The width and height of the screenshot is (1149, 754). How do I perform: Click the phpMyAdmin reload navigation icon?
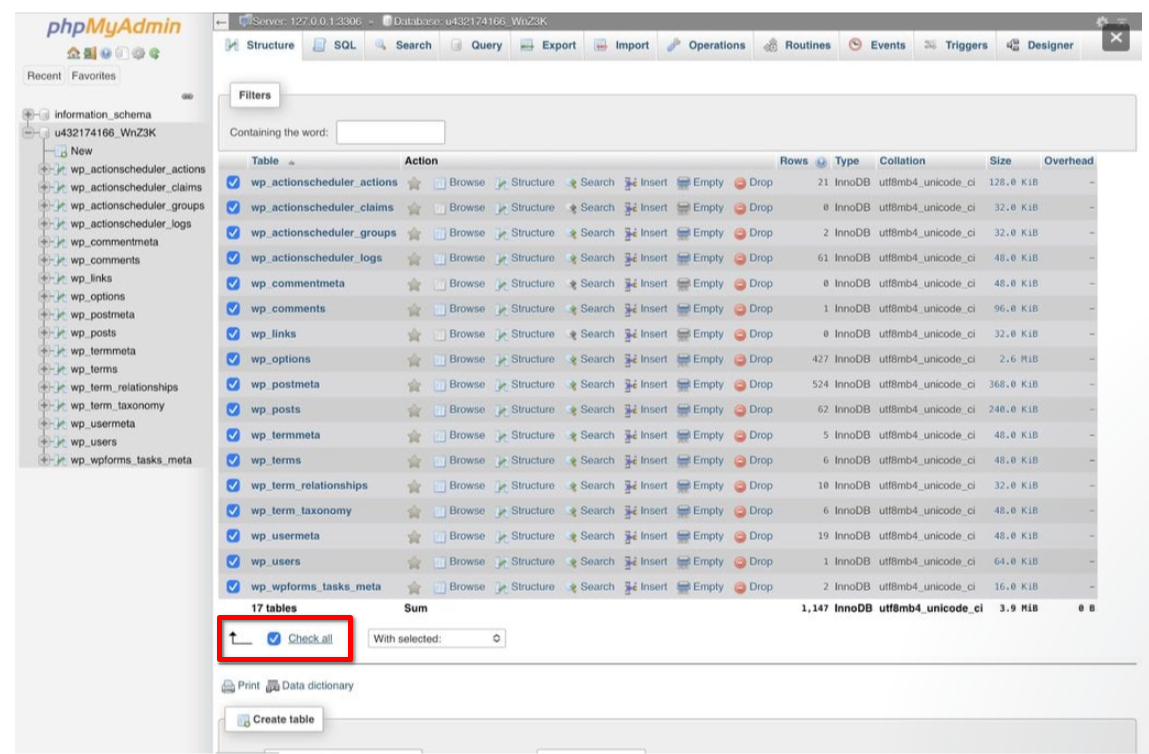[x=155, y=53]
